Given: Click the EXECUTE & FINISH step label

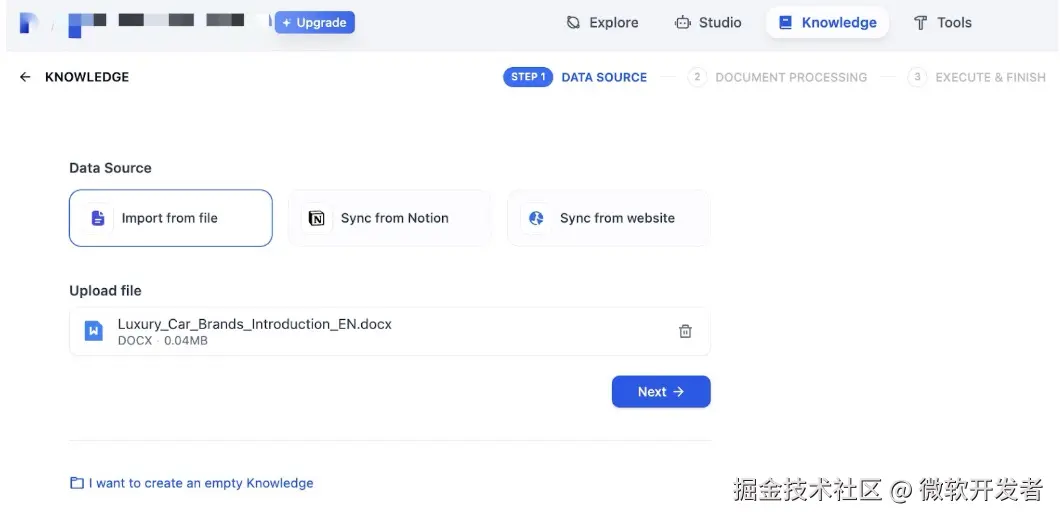Looking at the screenshot, I should (x=990, y=77).
